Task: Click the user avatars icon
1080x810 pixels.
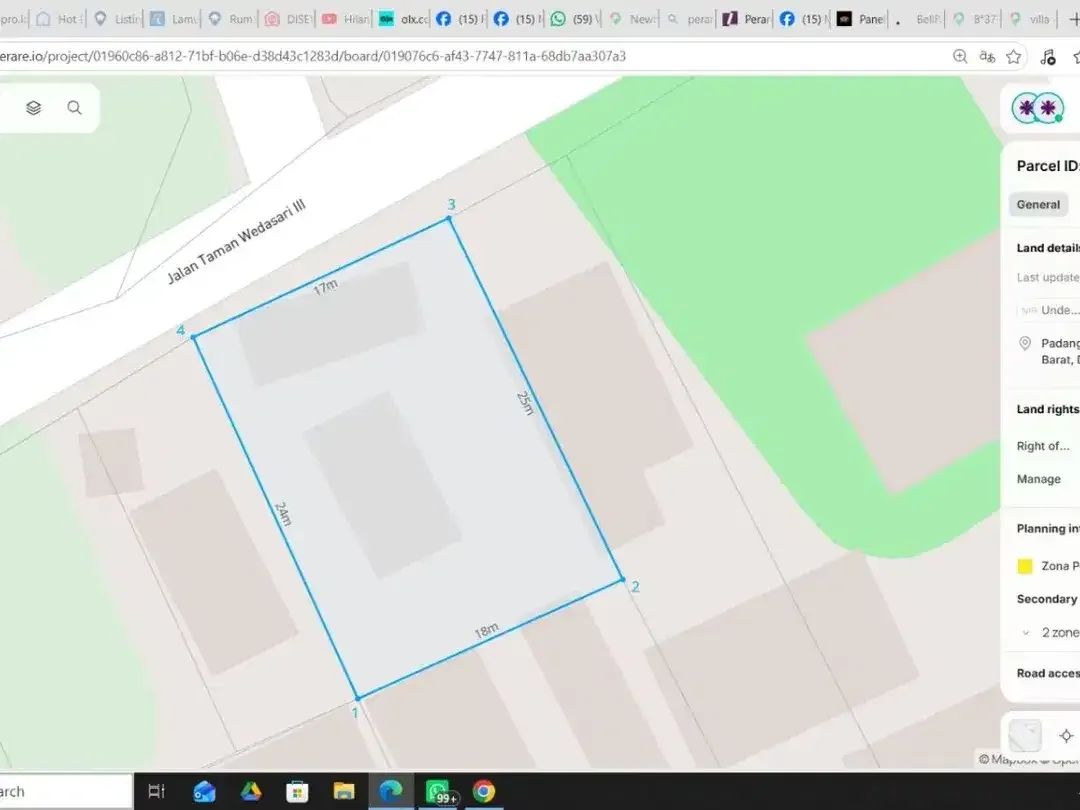Action: 1038,108
